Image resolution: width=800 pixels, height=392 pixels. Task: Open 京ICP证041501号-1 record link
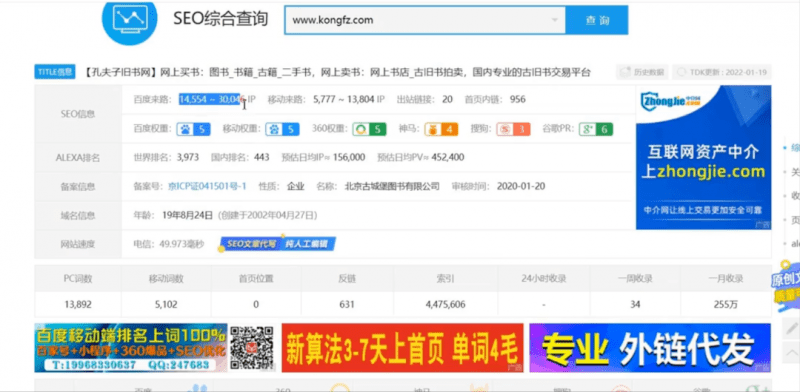(208, 186)
